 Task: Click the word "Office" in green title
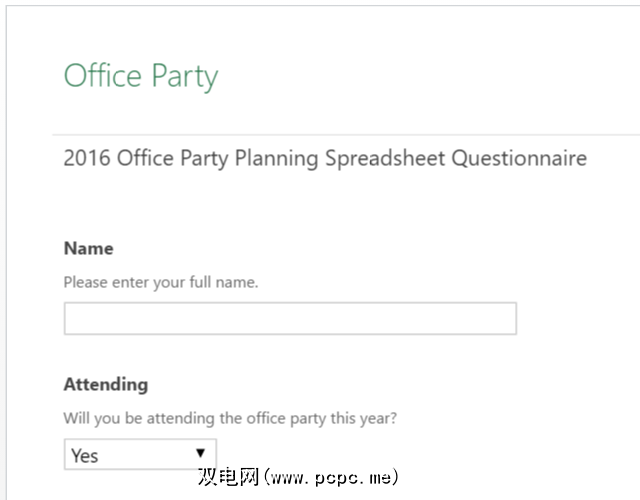pyautogui.click(x=103, y=76)
